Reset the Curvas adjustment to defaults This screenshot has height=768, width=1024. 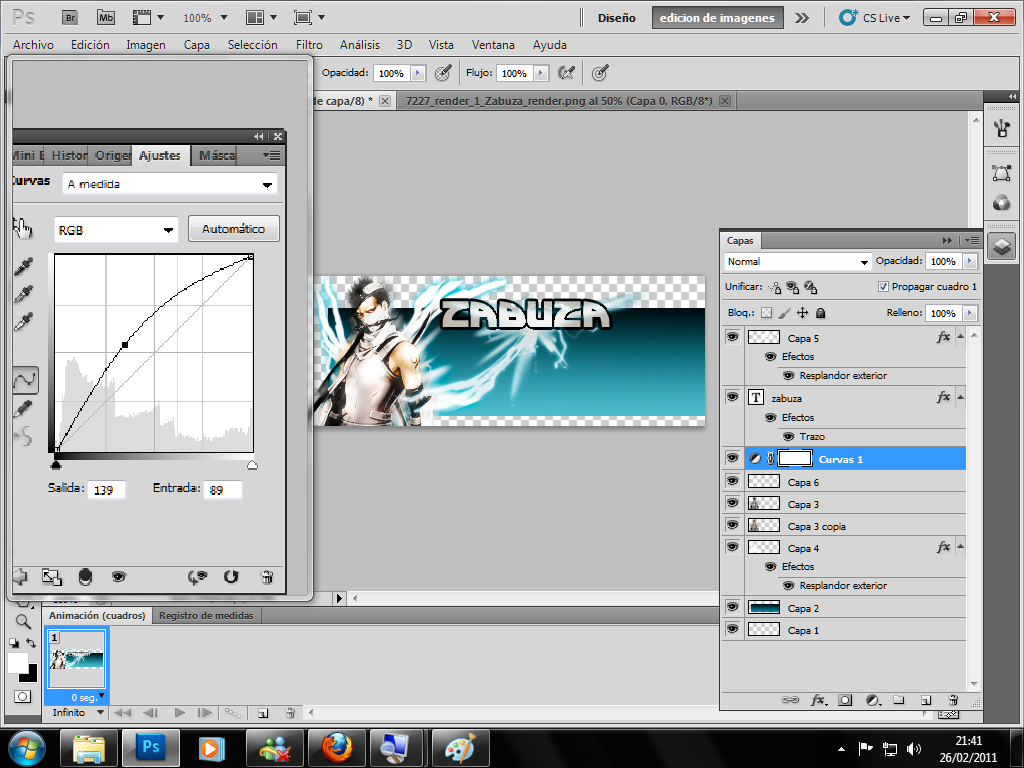pos(231,577)
